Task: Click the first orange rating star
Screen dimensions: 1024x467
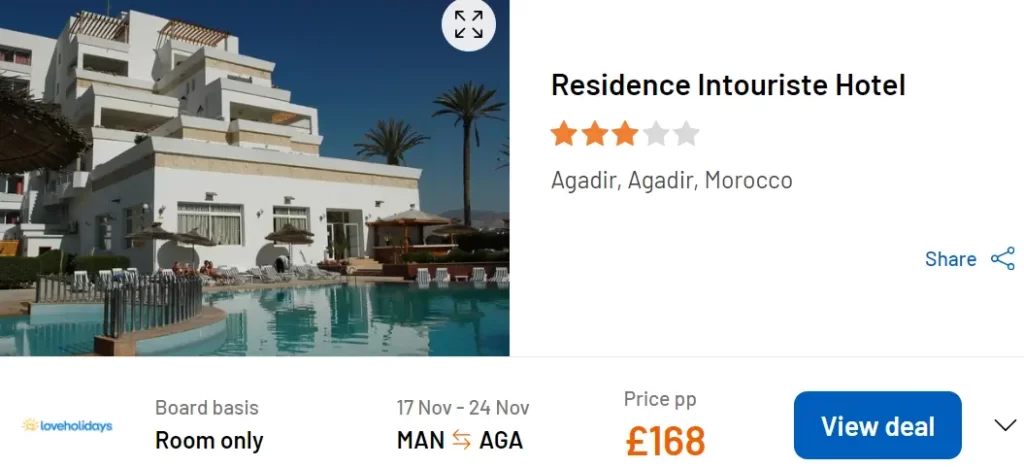Action: [564, 133]
